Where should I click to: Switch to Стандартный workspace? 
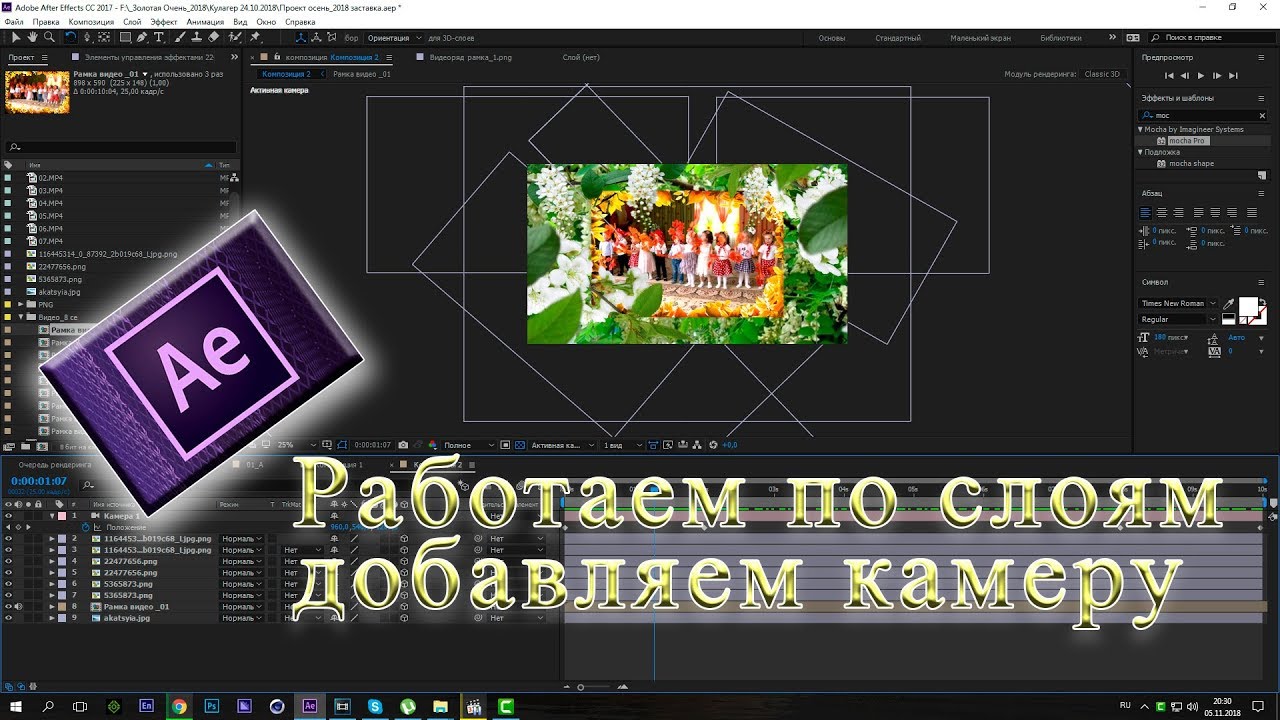tap(898, 38)
